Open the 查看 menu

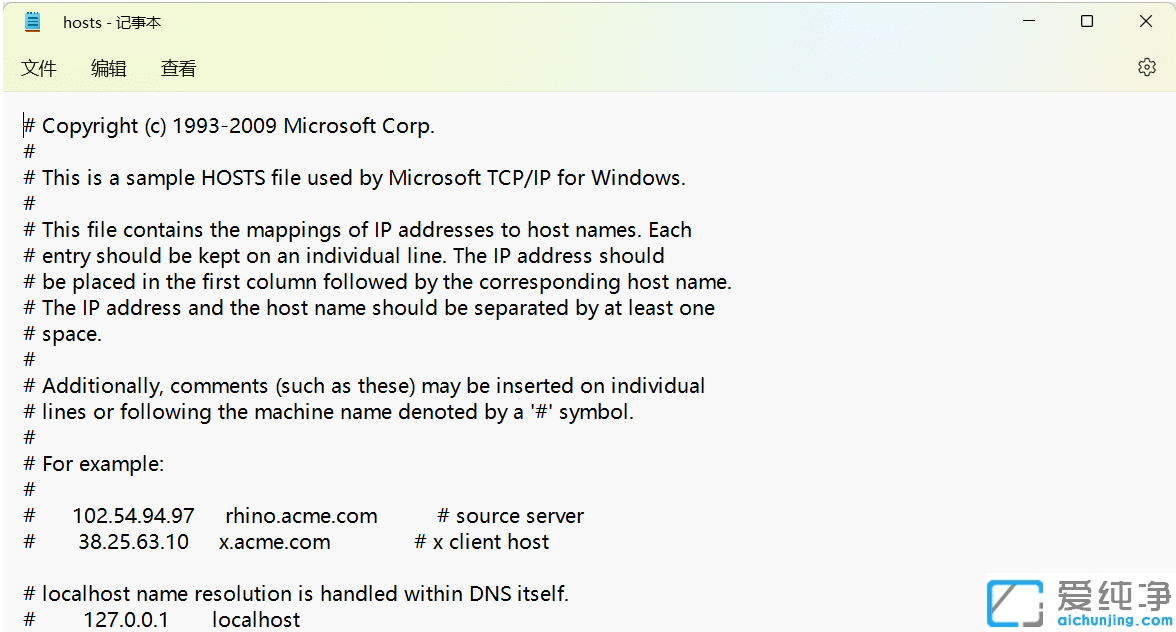[178, 68]
